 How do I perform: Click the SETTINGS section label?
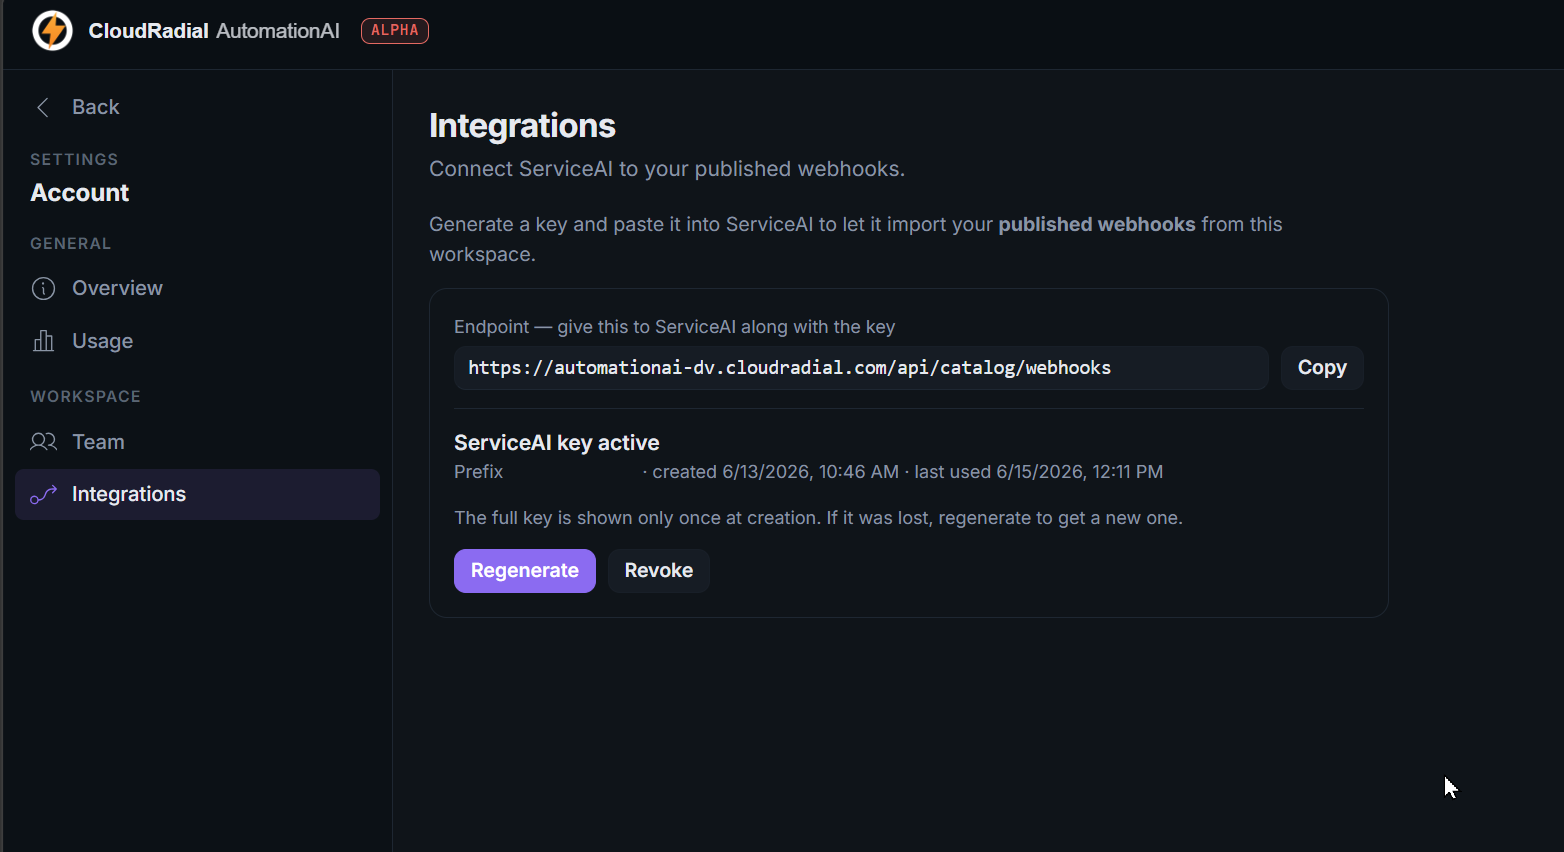pos(74,160)
